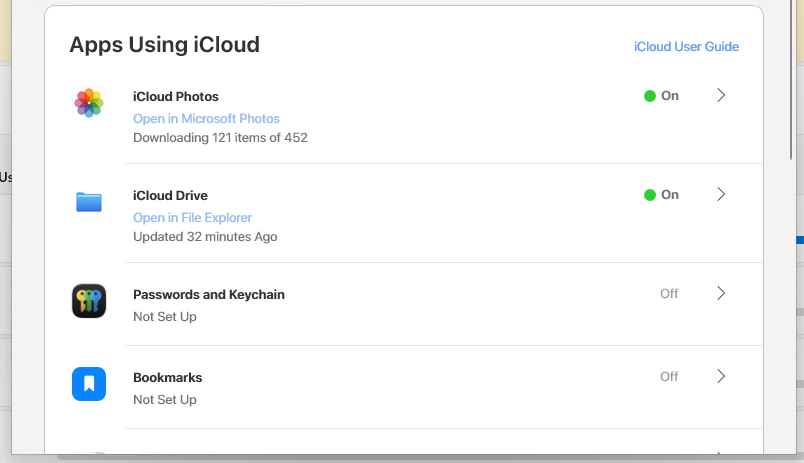The height and width of the screenshot is (463, 804).
Task: Click Open in Microsoft Photos link
Action: point(206,119)
